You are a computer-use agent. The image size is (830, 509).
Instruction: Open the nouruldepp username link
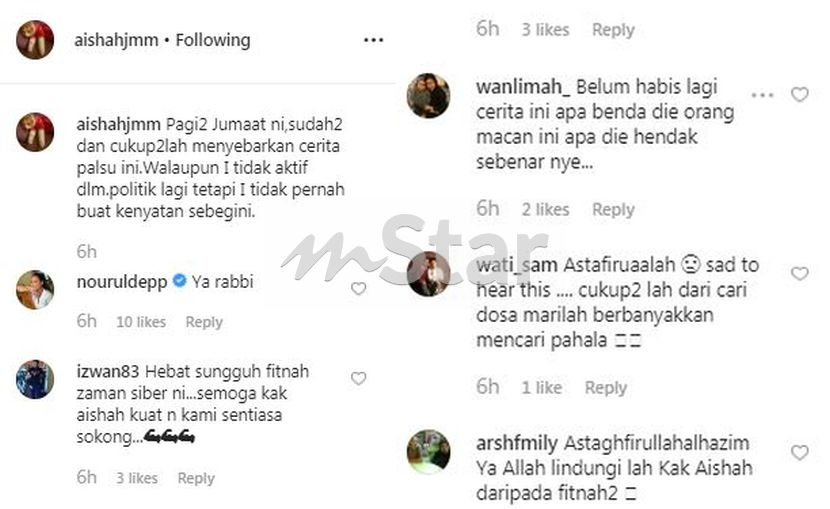pos(122,281)
